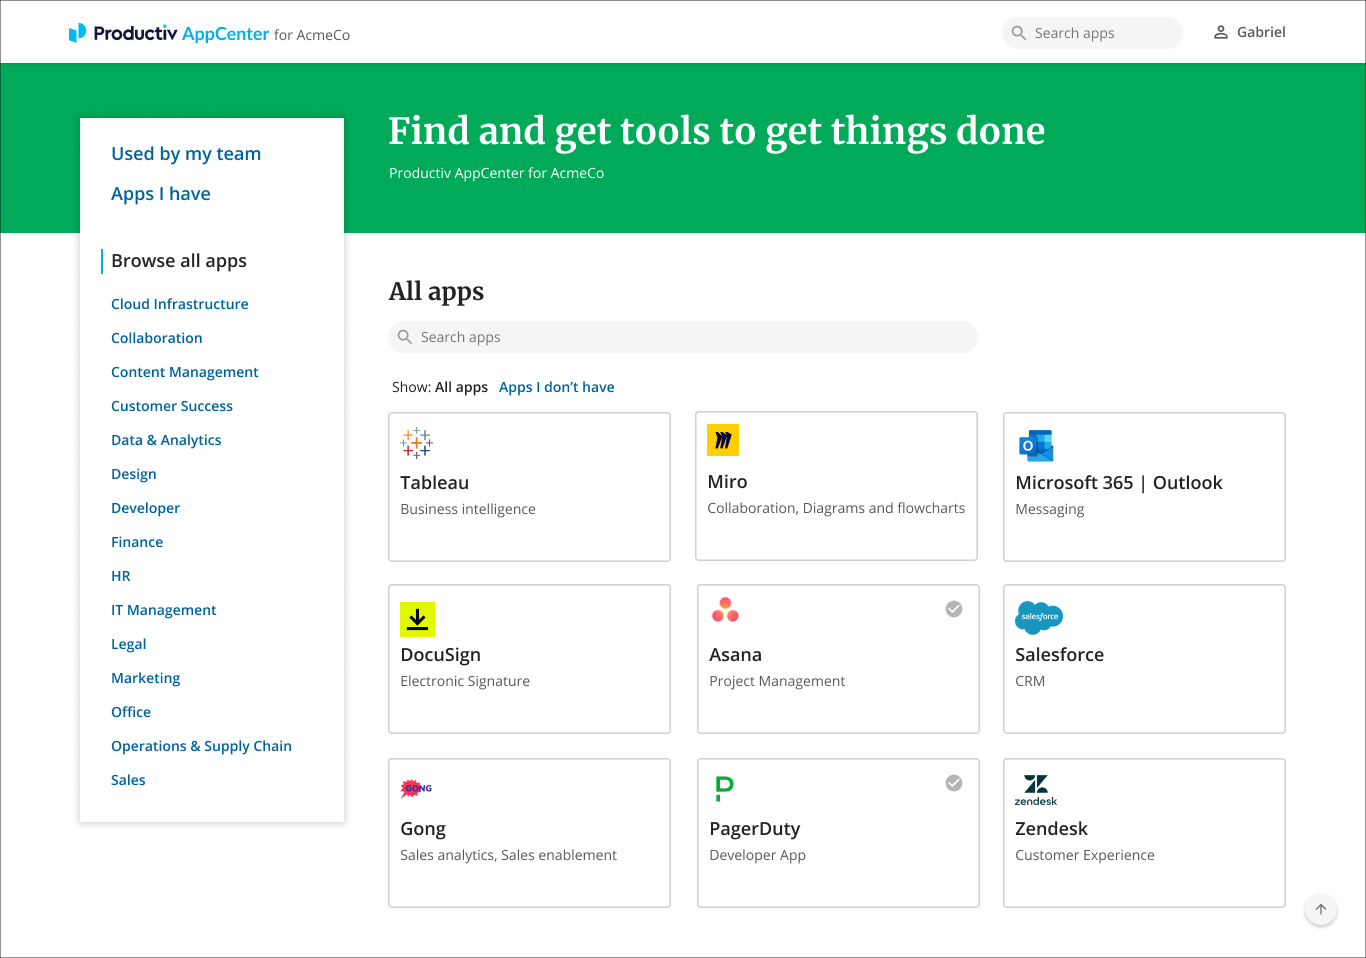
Task: Enable the Apps I don't have filter
Action: (556, 386)
